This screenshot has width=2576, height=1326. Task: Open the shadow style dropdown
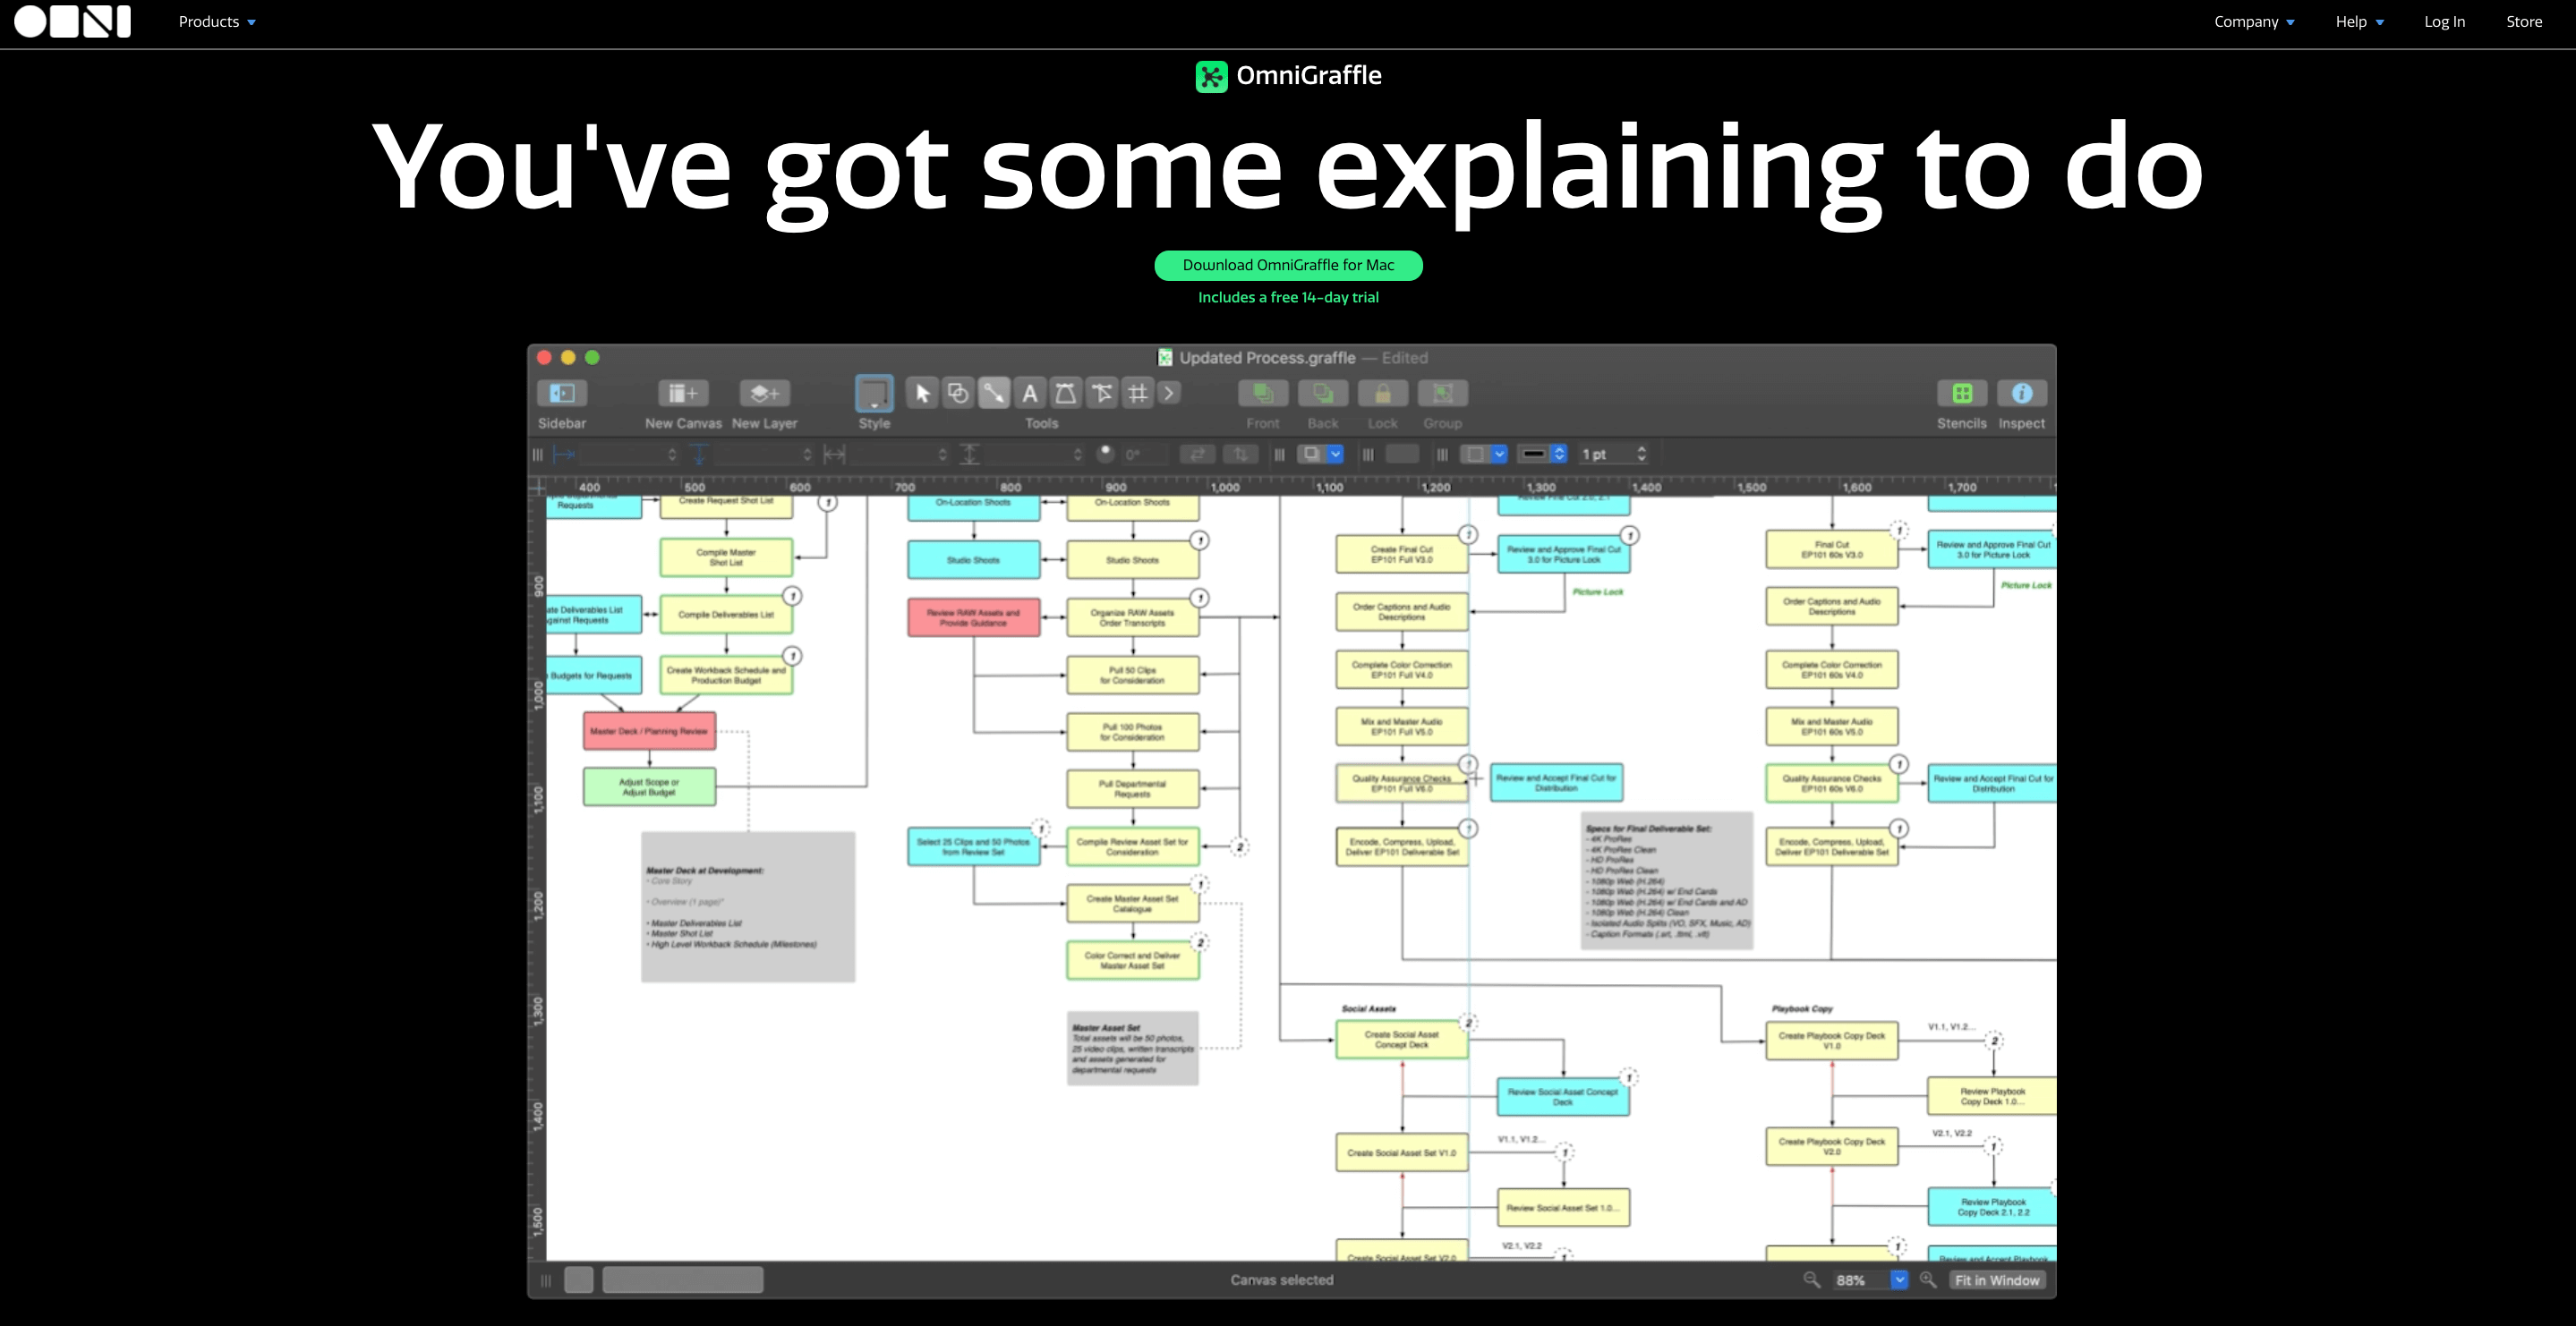1320,454
